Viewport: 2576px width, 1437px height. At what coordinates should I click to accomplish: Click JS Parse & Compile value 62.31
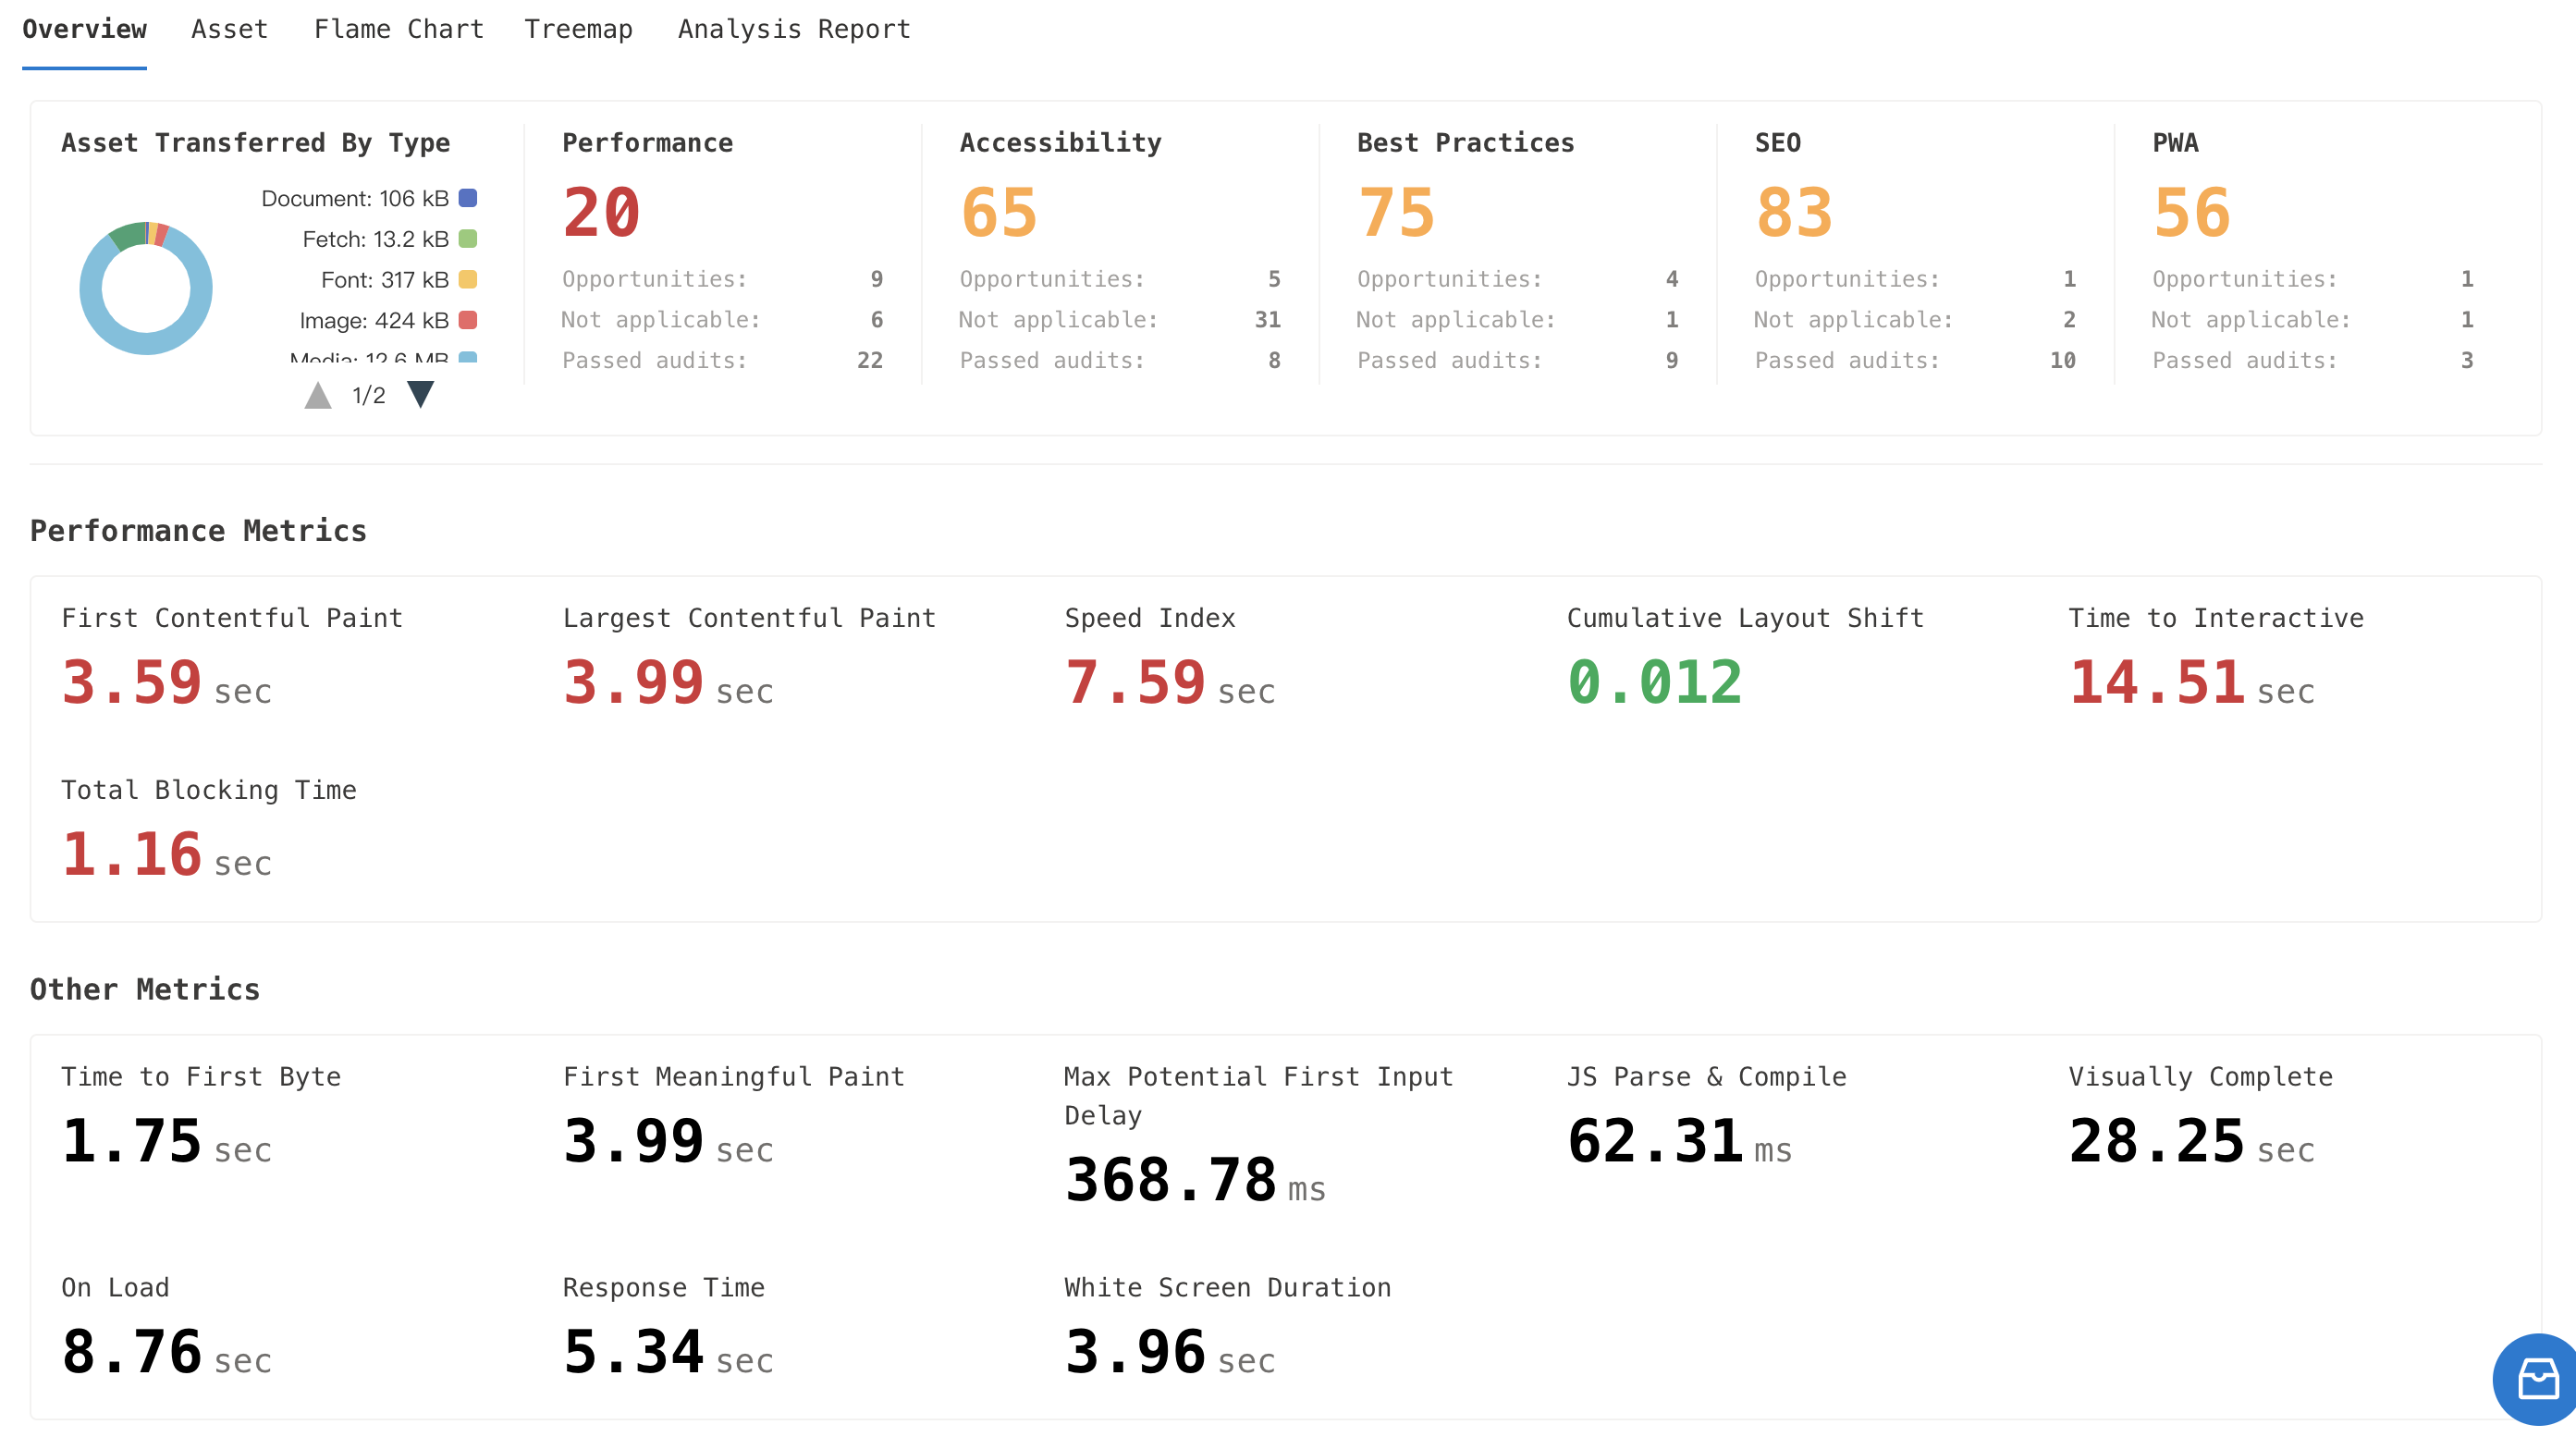click(x=1655, y=1142)
